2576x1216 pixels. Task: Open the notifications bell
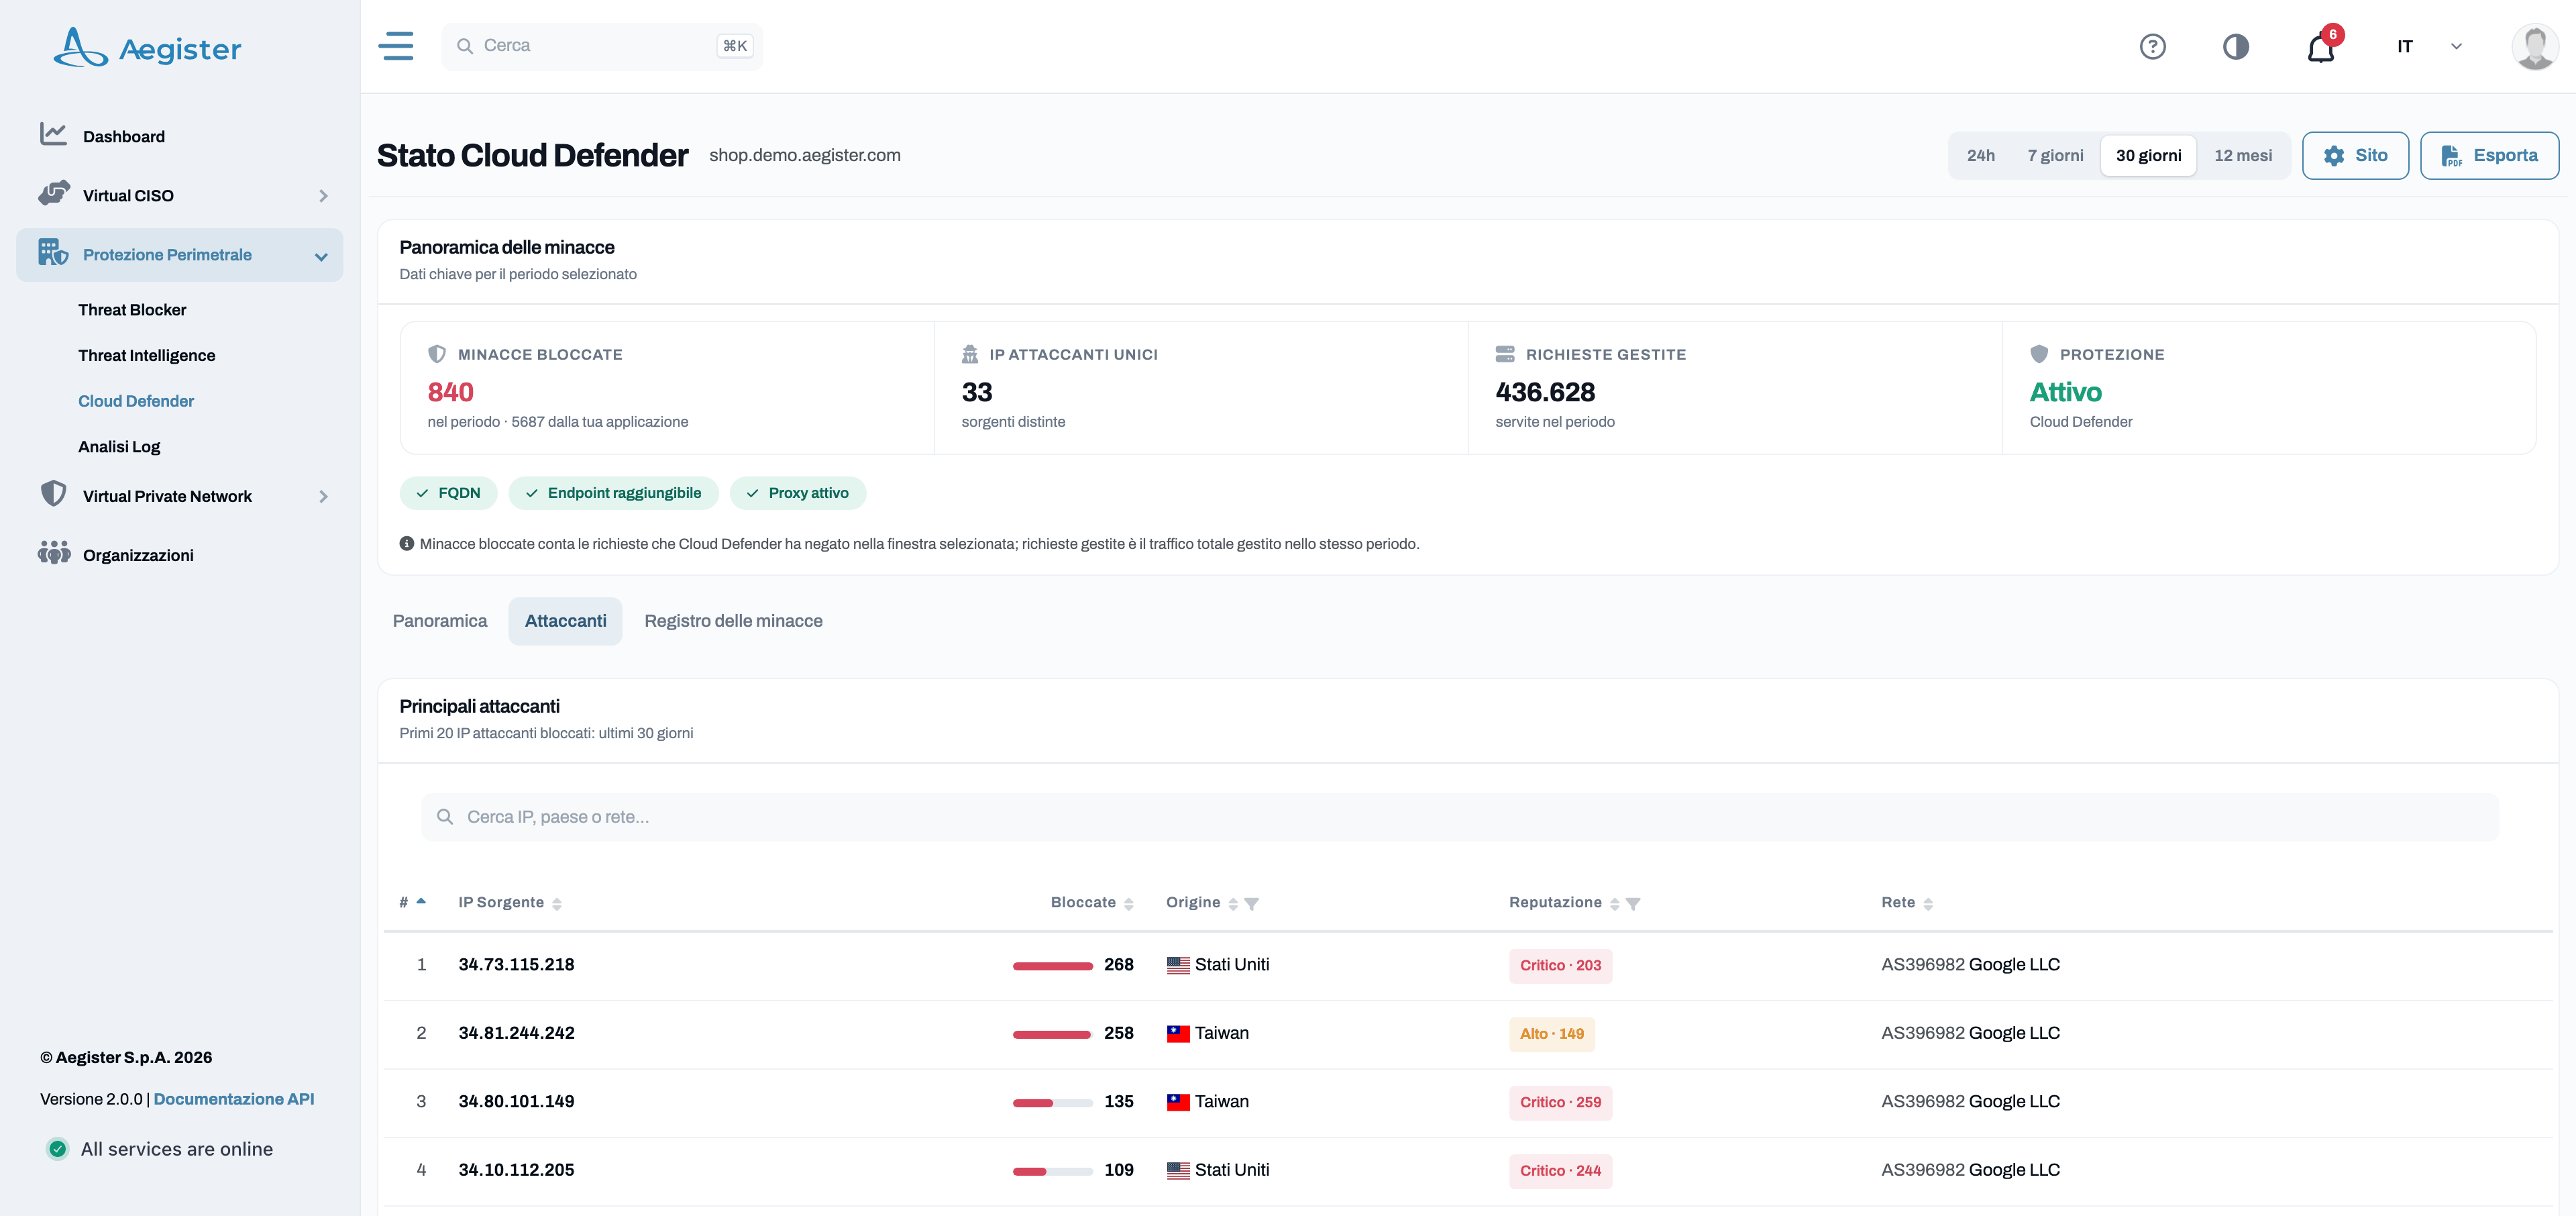[2321, 47]
